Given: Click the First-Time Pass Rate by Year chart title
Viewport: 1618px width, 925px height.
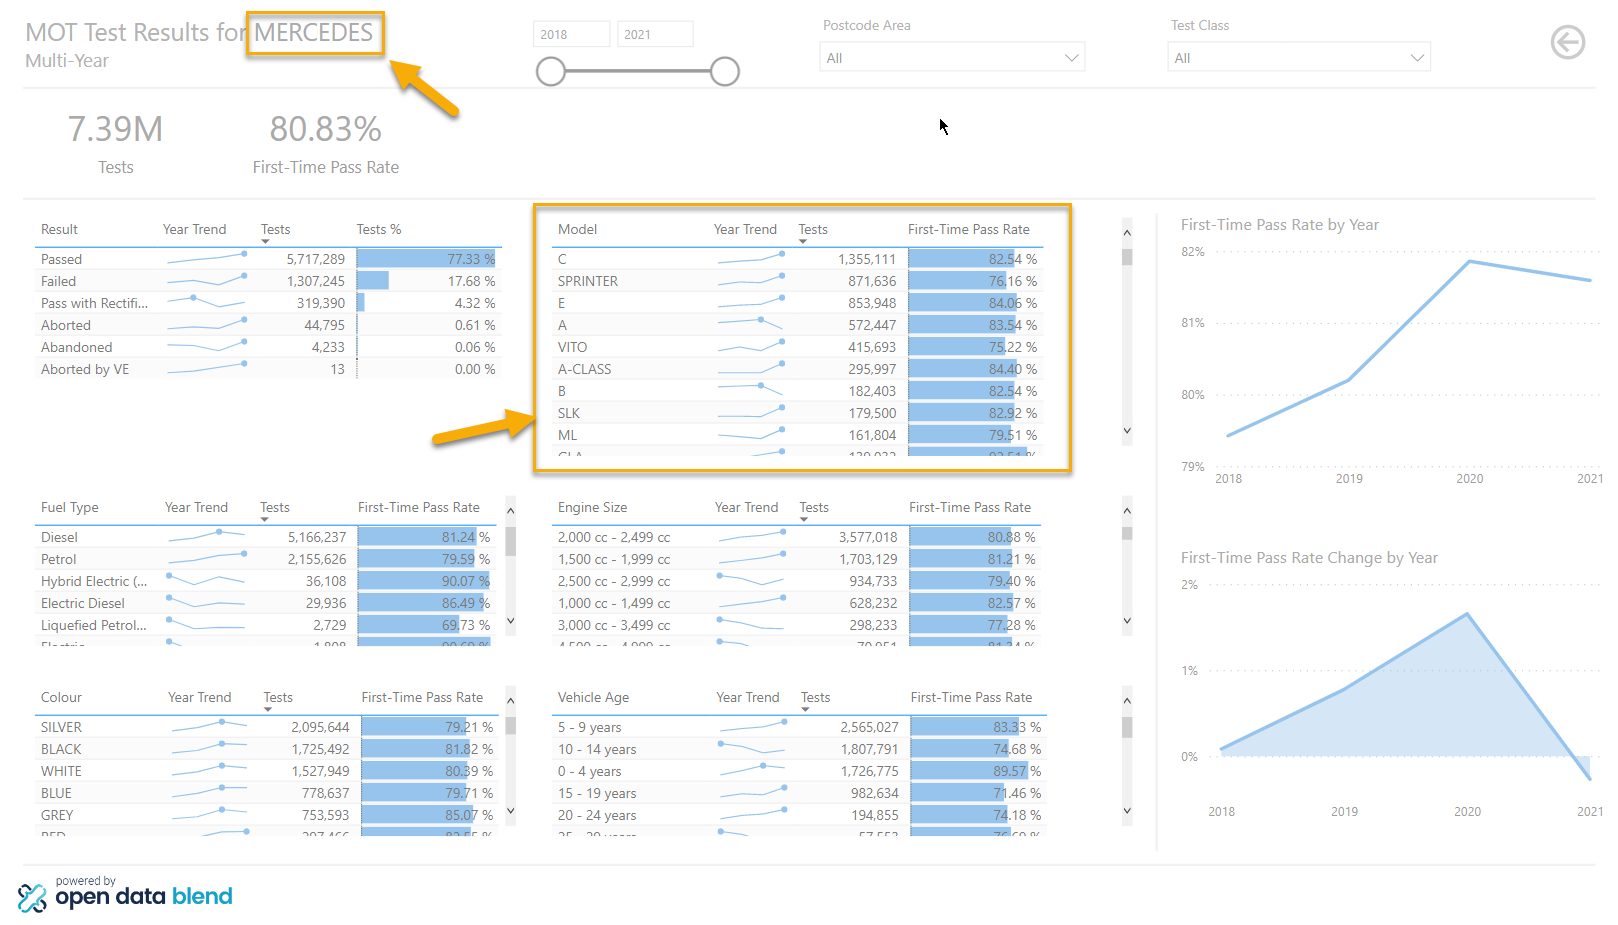Looking at the screenshot, I should click(1279, 225).
